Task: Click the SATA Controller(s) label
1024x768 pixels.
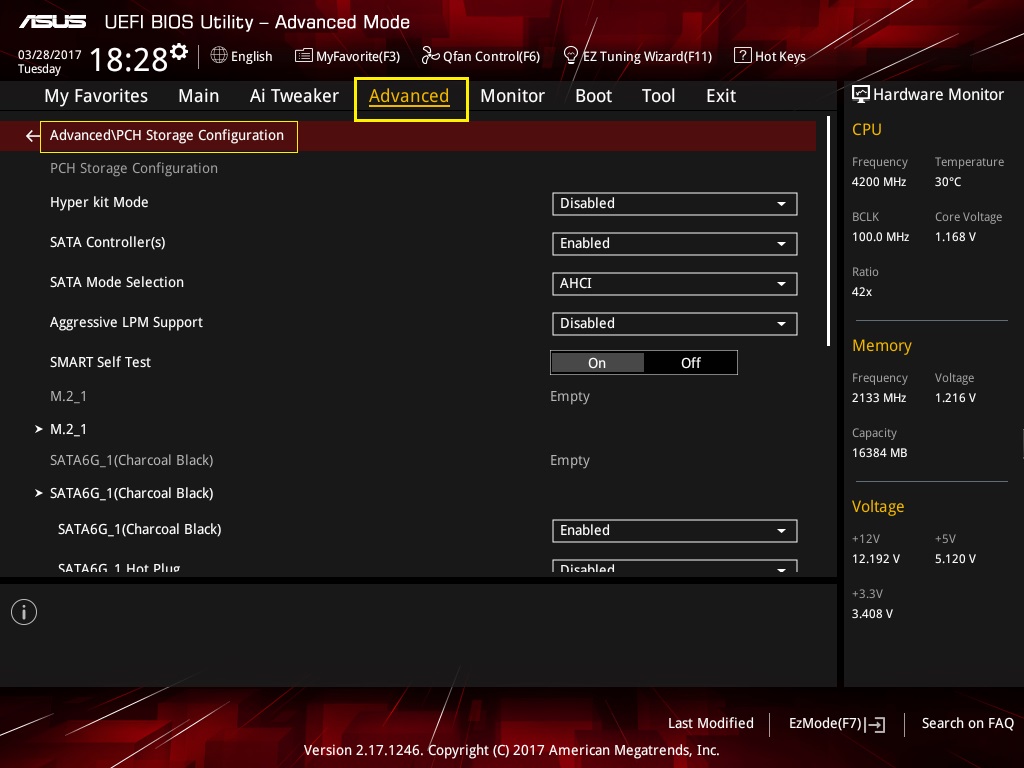Action: (108, 242)
